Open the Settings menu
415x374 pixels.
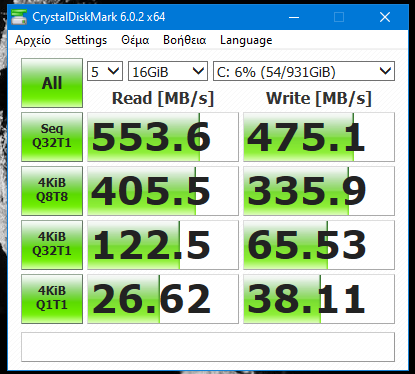coord(86,40)
